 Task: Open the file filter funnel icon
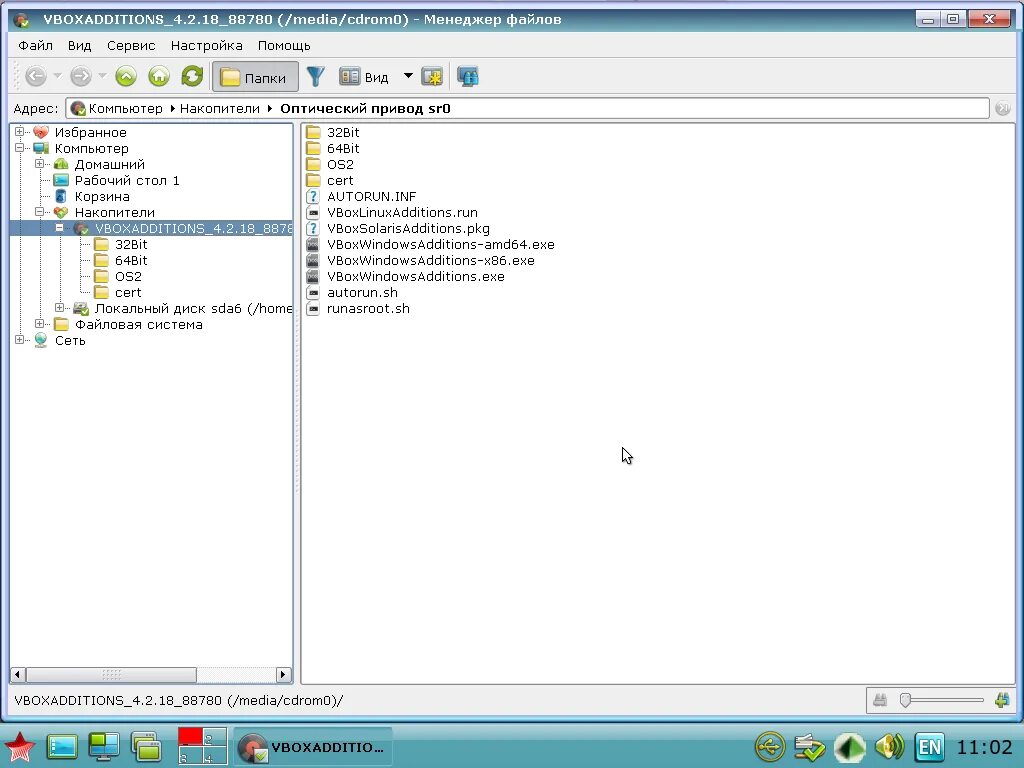(315, 76)
